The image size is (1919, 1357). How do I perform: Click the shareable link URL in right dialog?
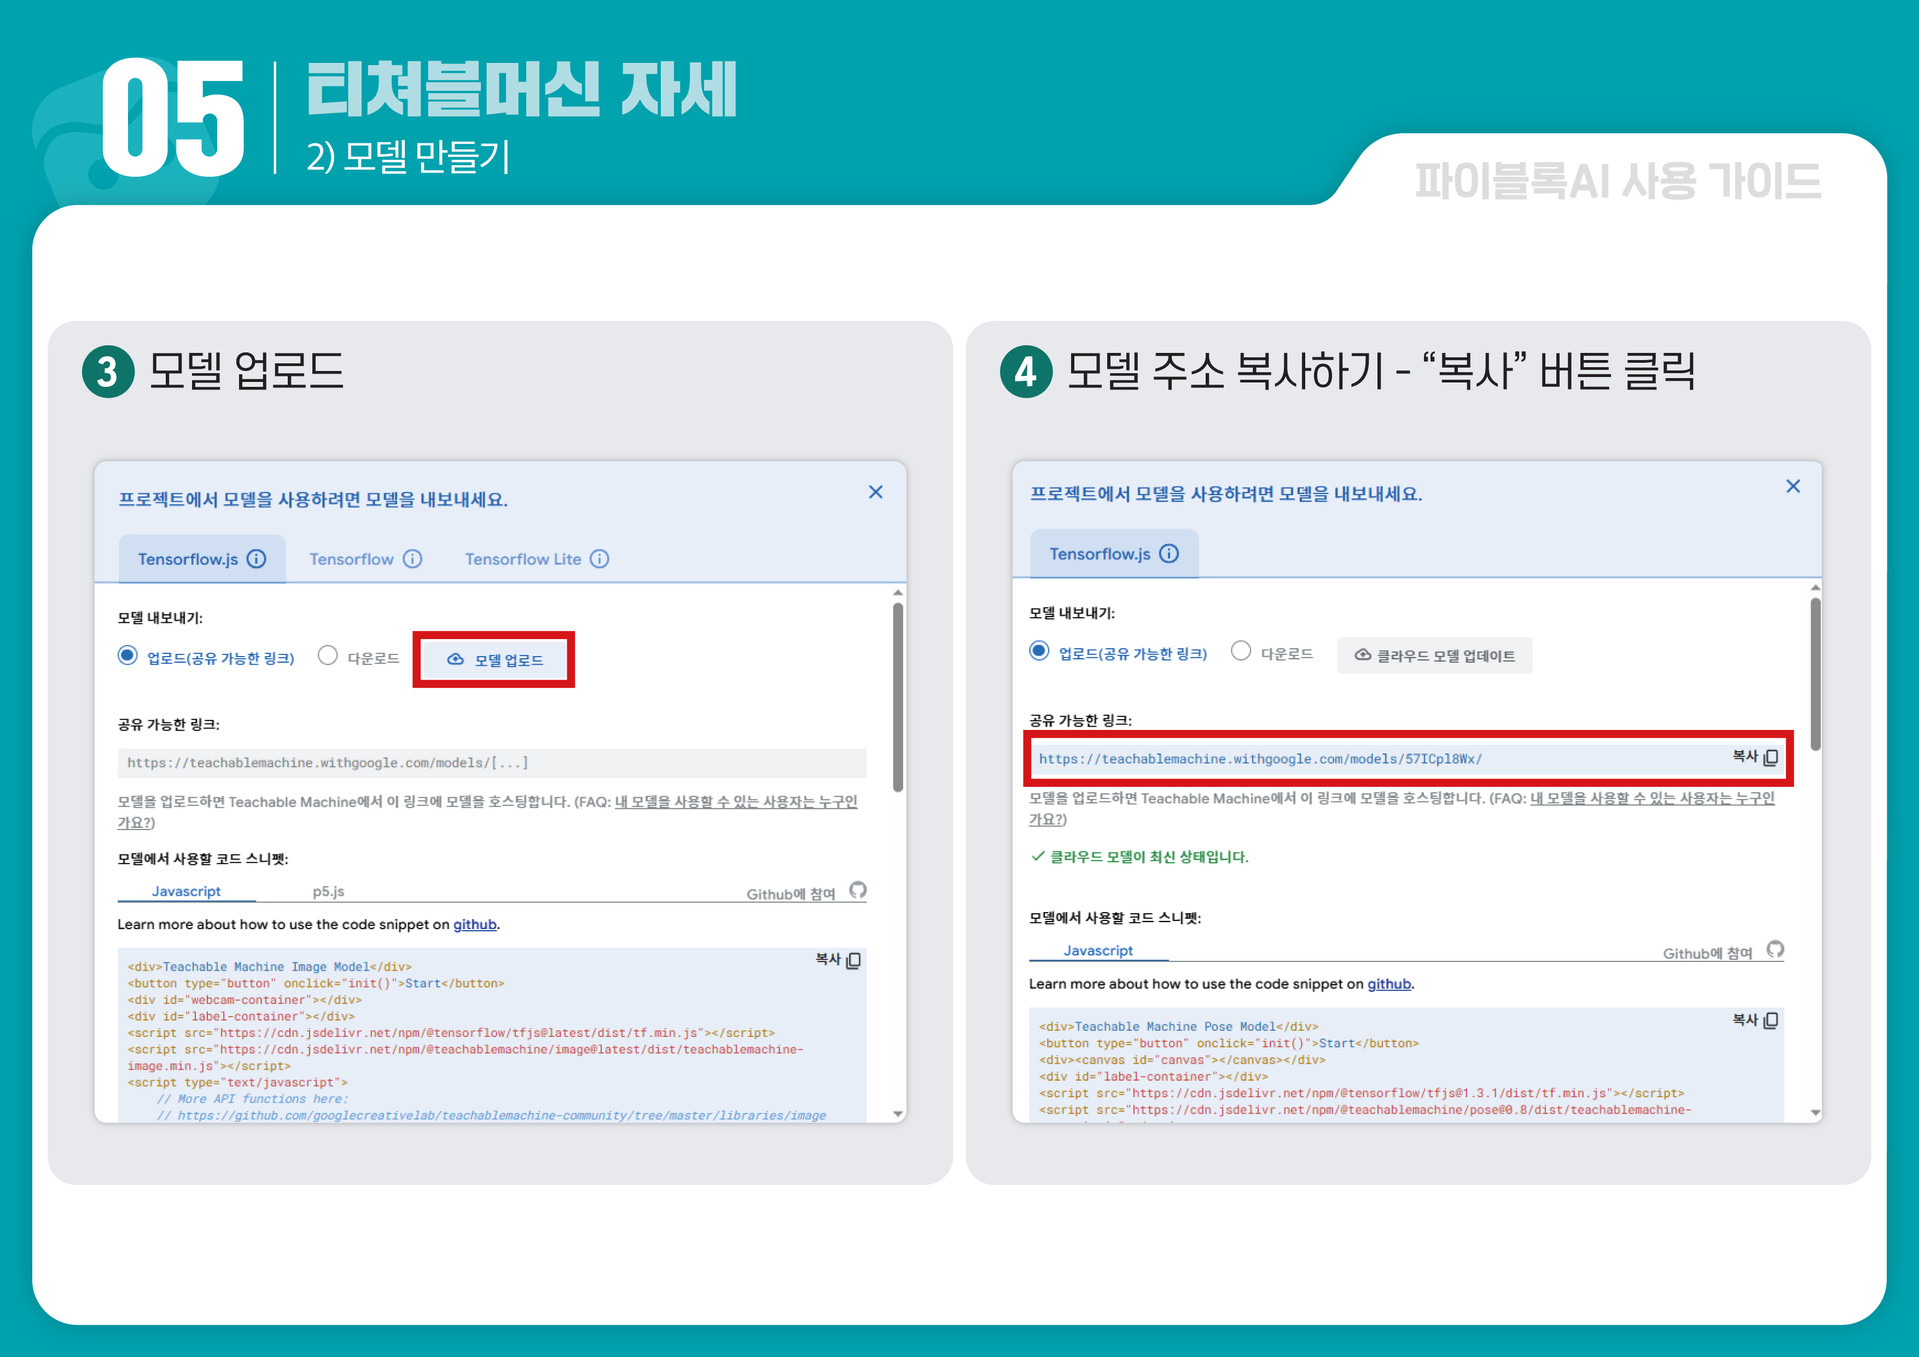[1260, 759]
